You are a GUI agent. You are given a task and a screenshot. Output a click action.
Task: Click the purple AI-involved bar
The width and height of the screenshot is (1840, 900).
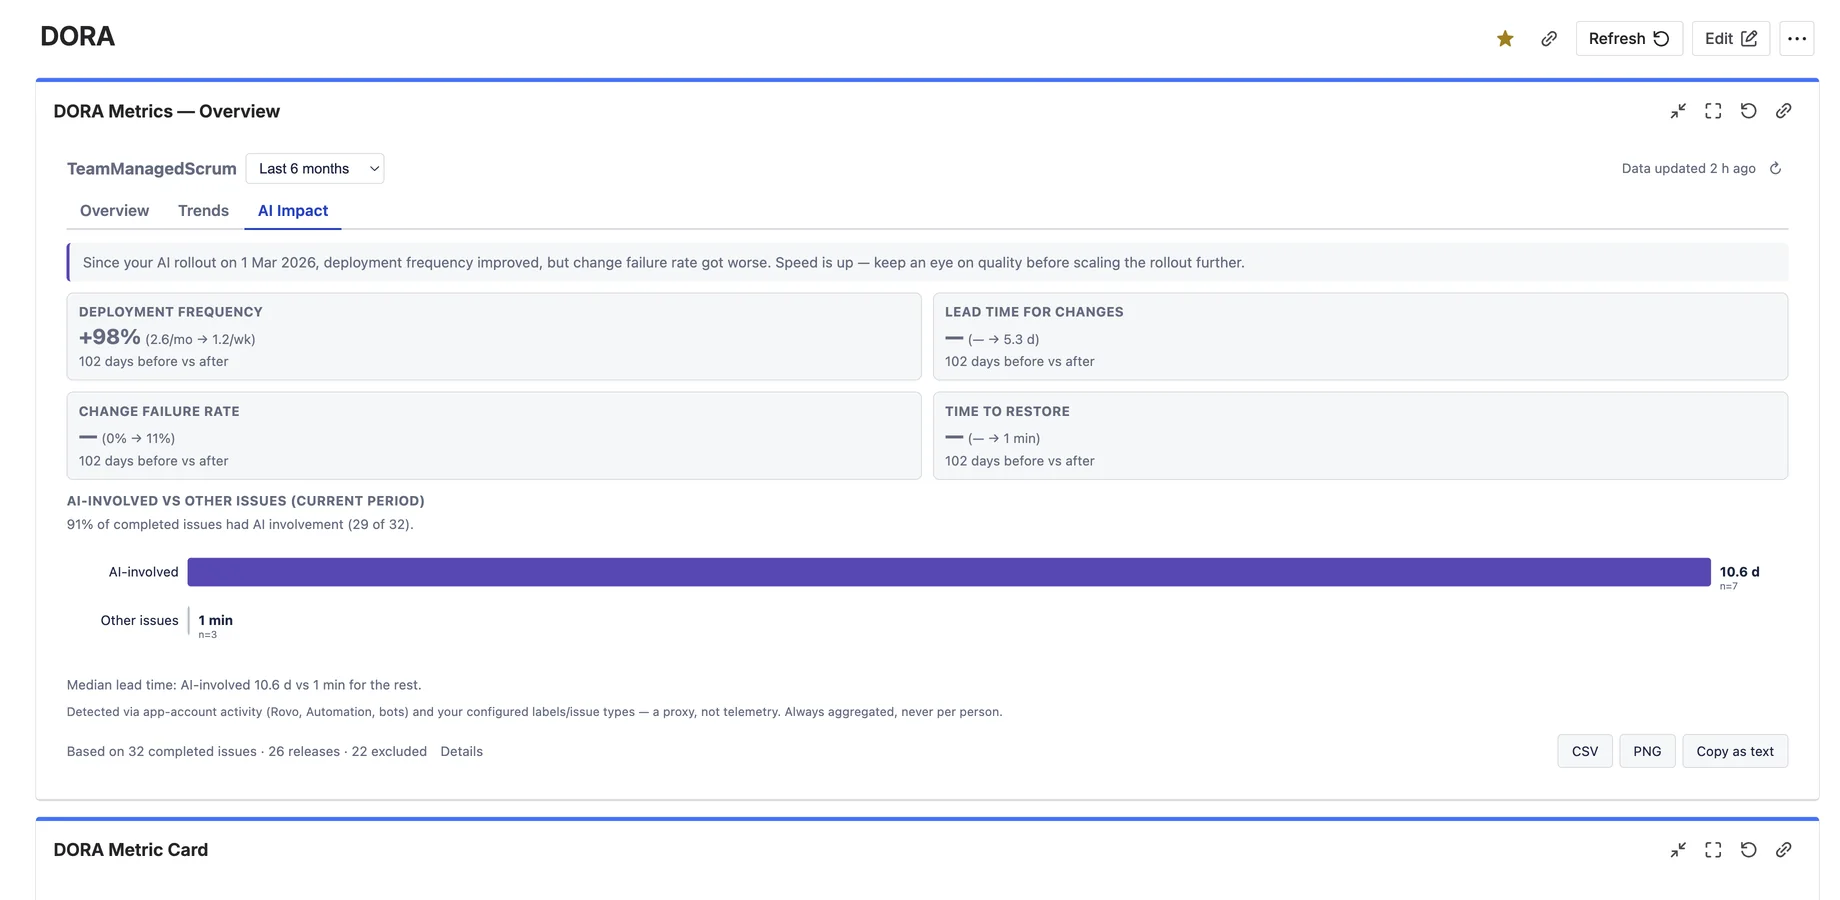[949, 572]
